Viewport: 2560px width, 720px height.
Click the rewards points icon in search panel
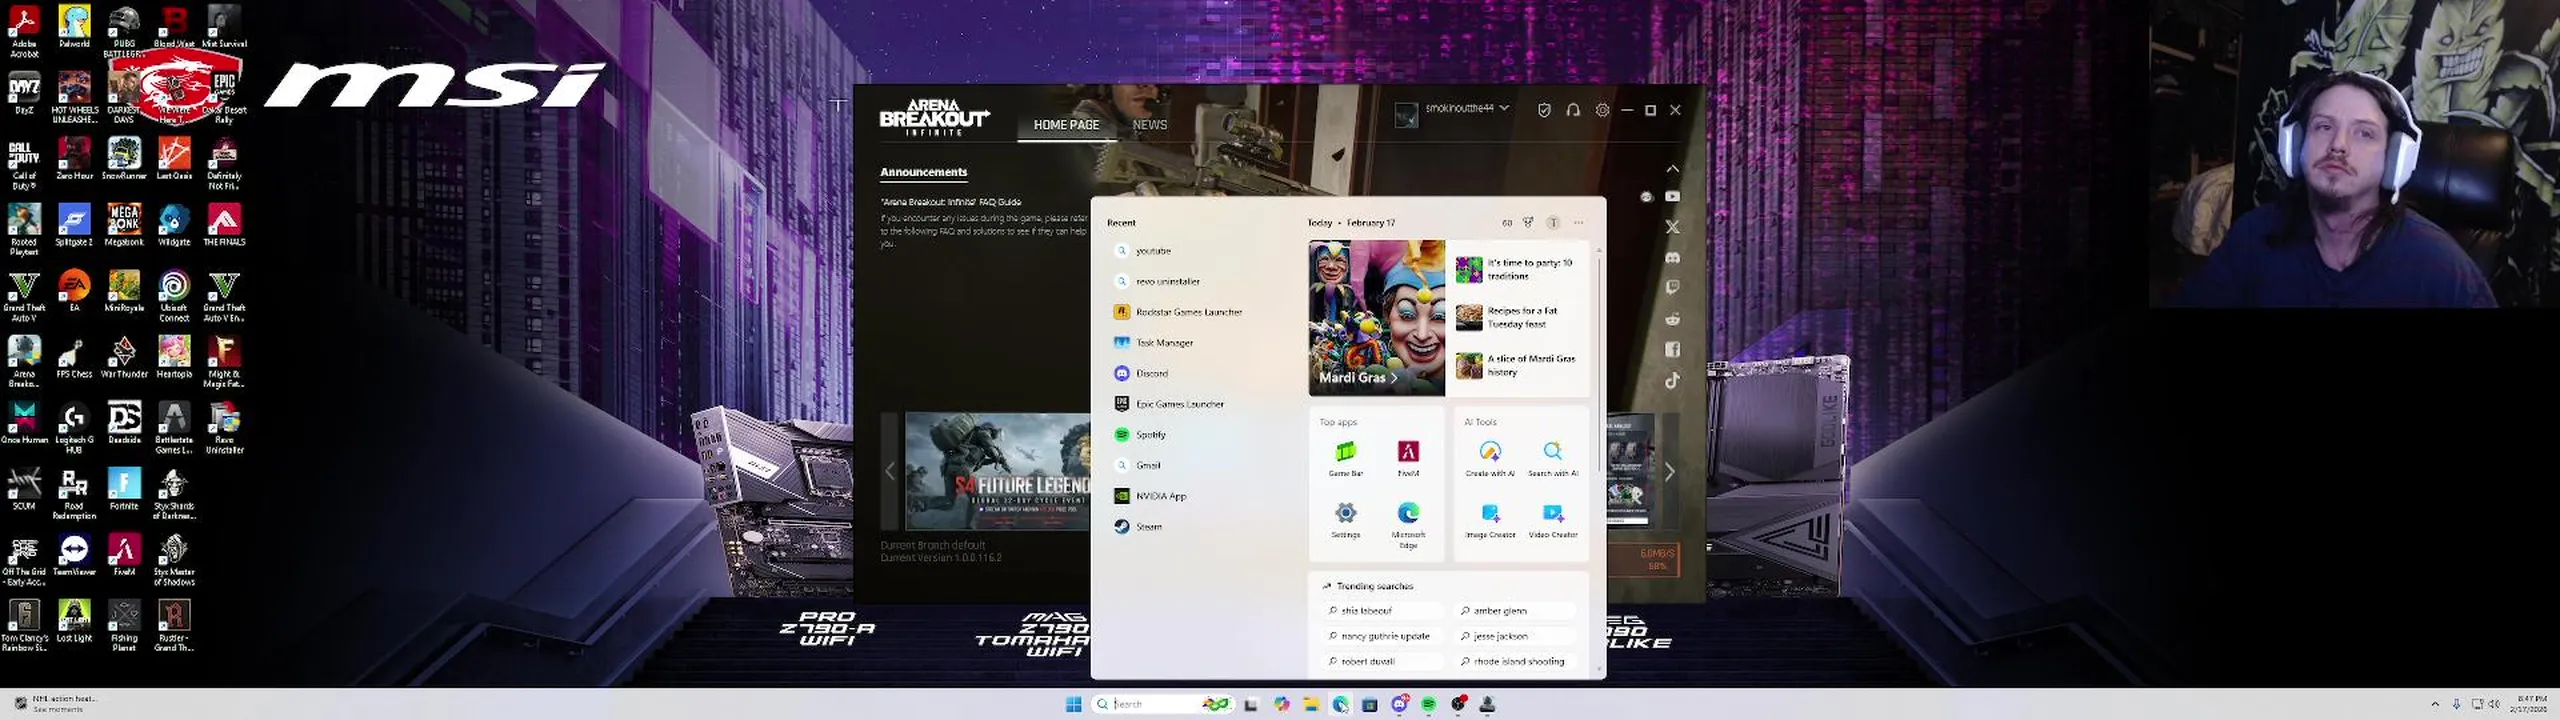tap(1528, 223)
